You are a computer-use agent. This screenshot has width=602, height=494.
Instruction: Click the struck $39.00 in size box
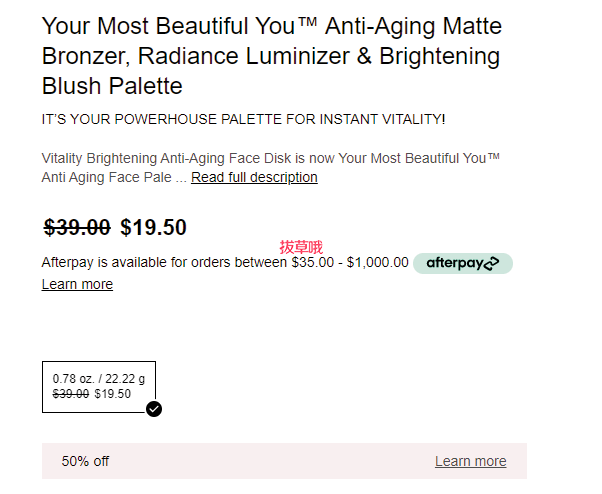click(x=71, y=394)
